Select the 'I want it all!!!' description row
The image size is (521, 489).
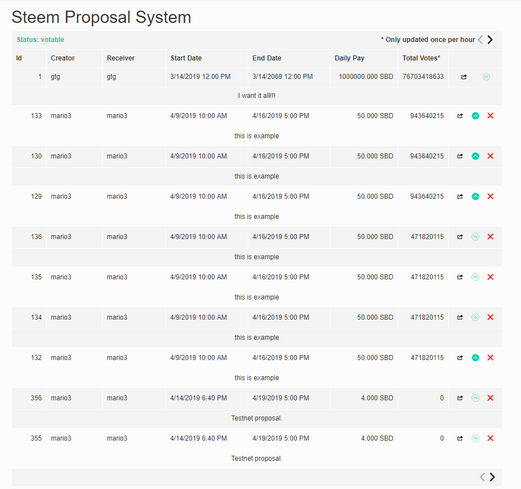[x=257, y=96]
